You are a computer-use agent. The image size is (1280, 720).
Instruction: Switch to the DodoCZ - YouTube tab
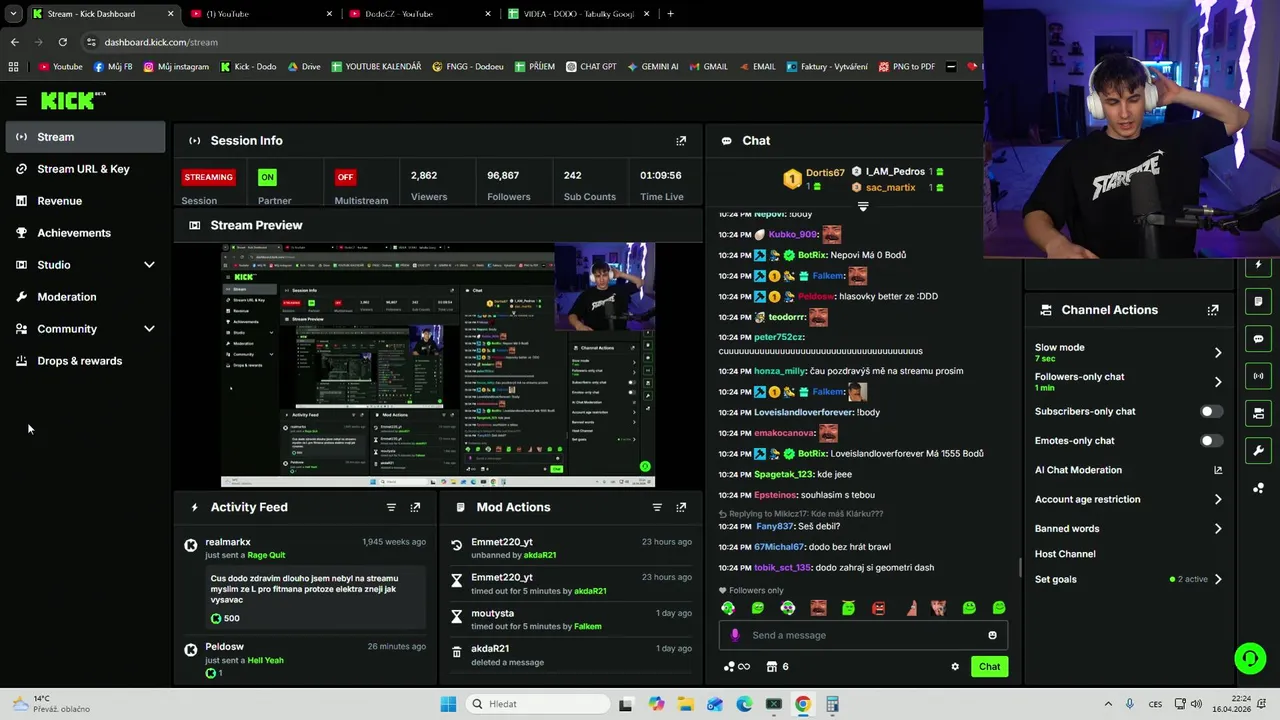420,14
